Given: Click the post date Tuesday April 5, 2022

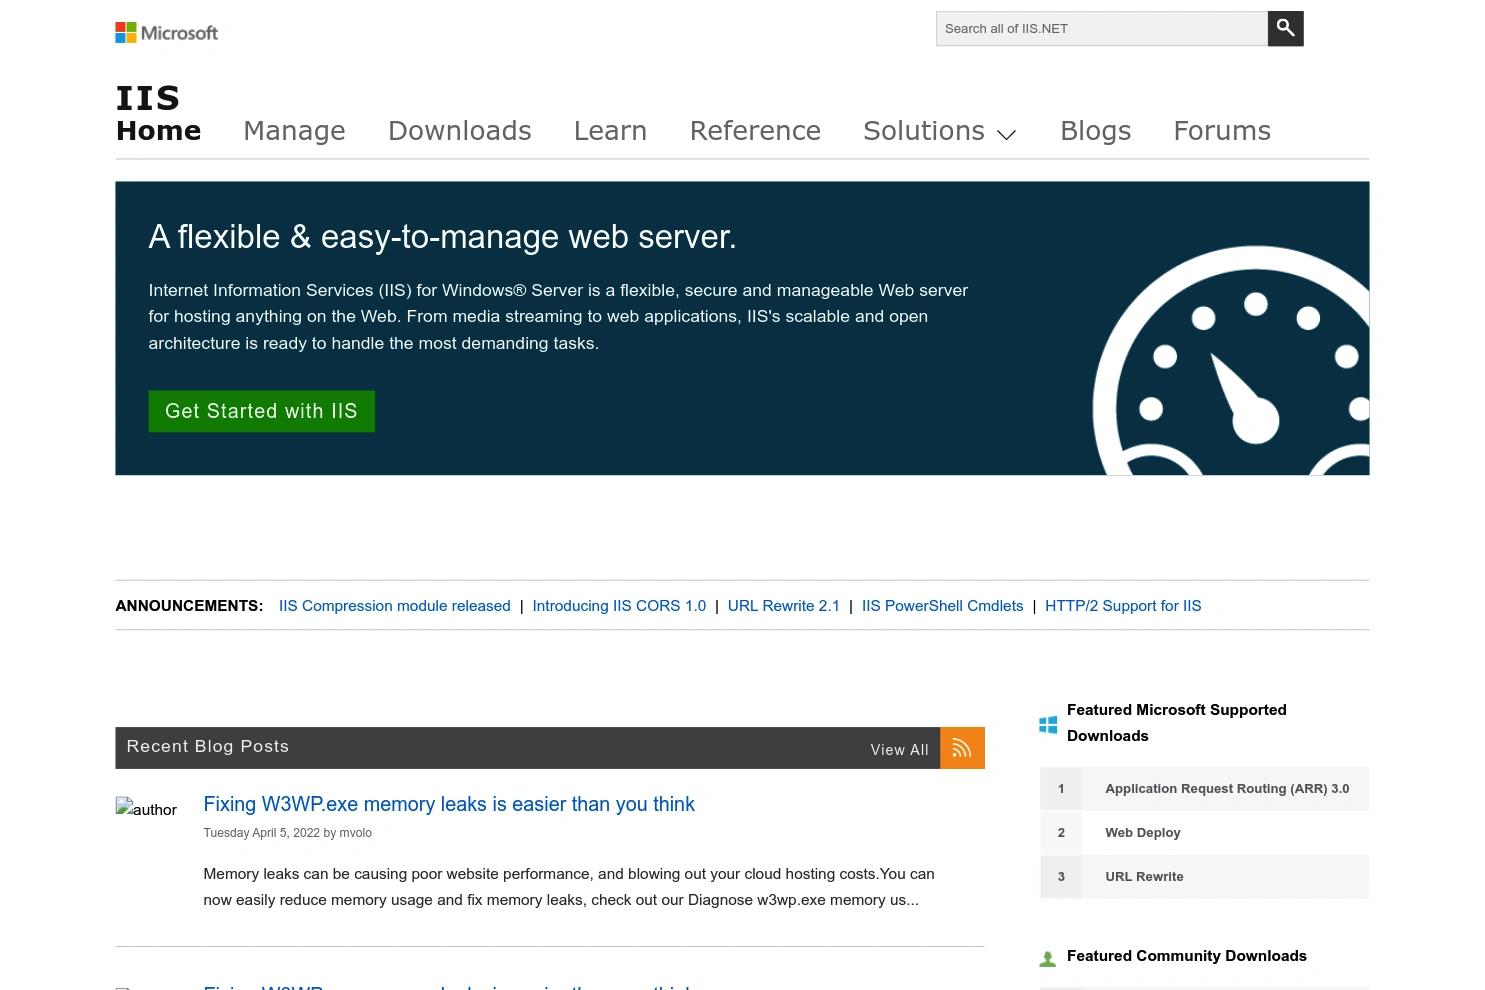Looking at the screenshot, I should (x=261, y=833).
